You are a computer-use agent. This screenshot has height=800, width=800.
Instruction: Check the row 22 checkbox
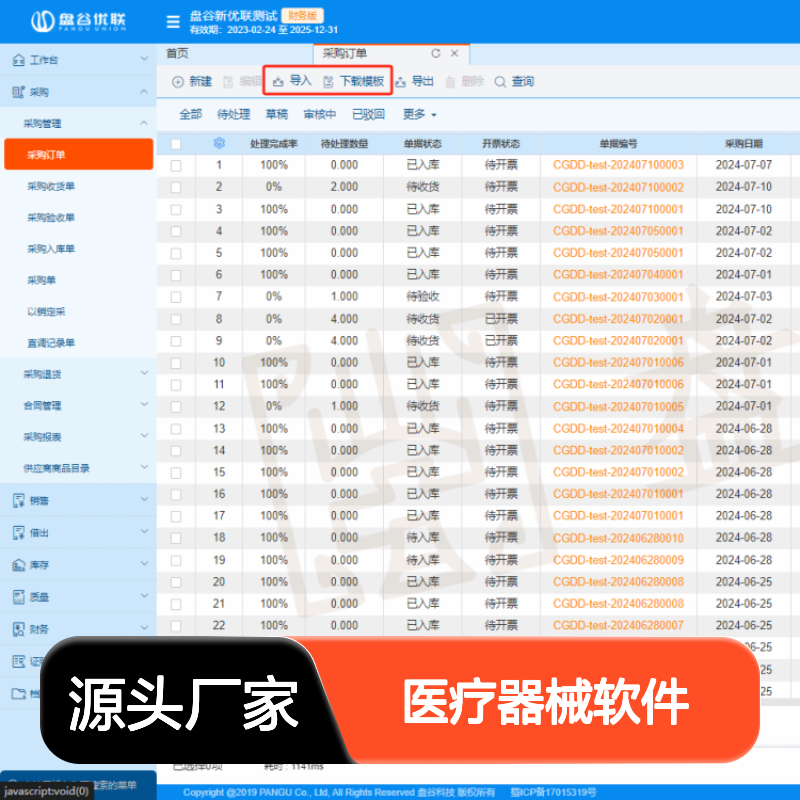click(x=176, y=626)
